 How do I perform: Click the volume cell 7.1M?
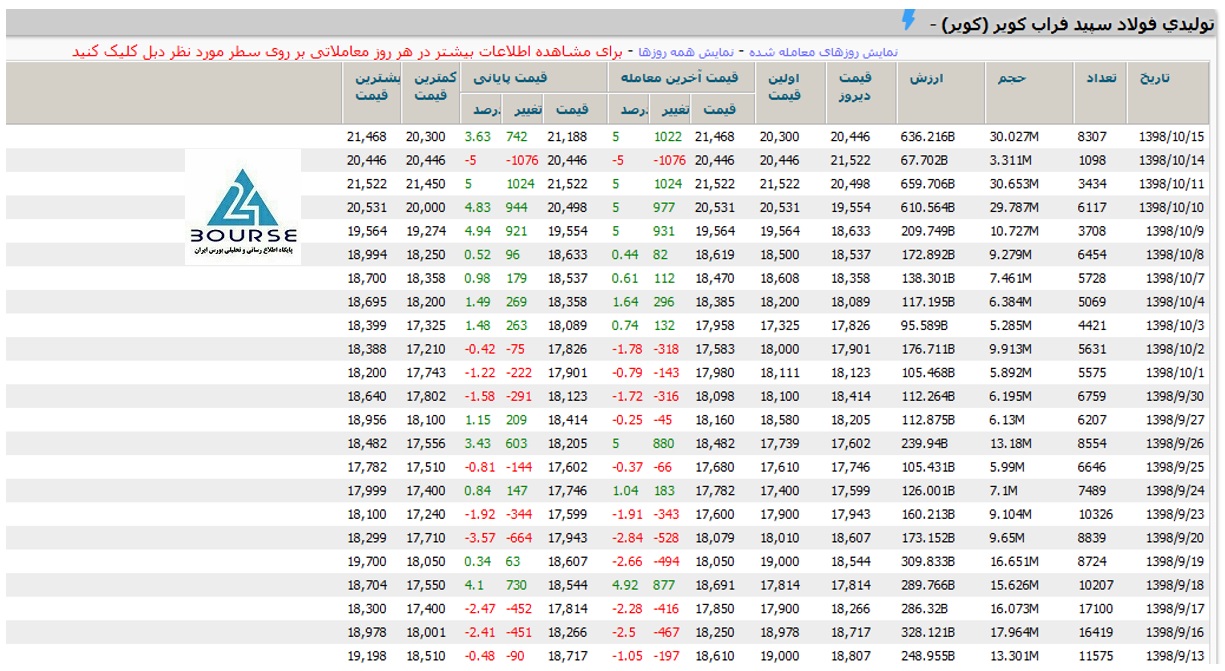click(x=1003, y=490)
